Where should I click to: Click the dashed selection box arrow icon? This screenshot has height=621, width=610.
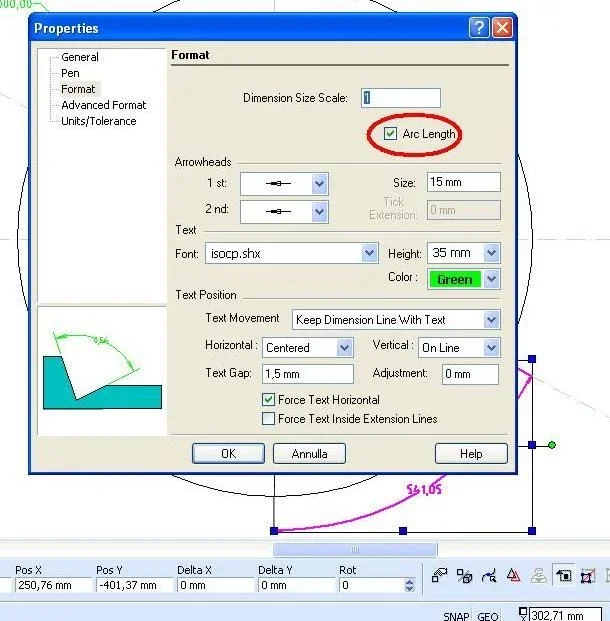564,575
